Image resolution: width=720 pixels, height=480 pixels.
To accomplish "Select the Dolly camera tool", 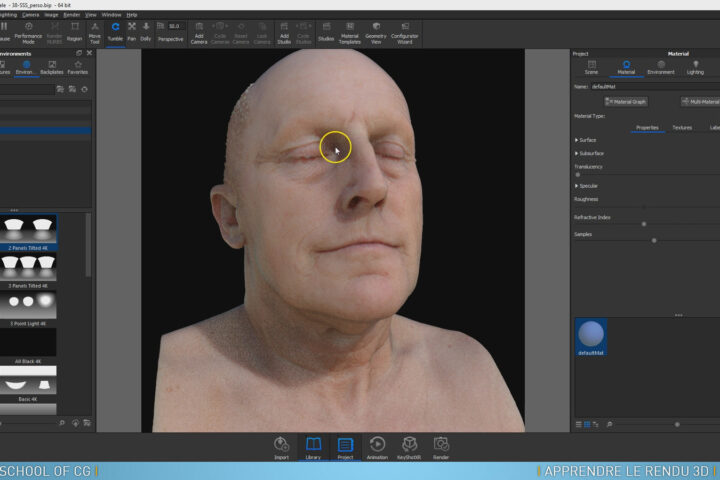I will (x=146, y=32).
